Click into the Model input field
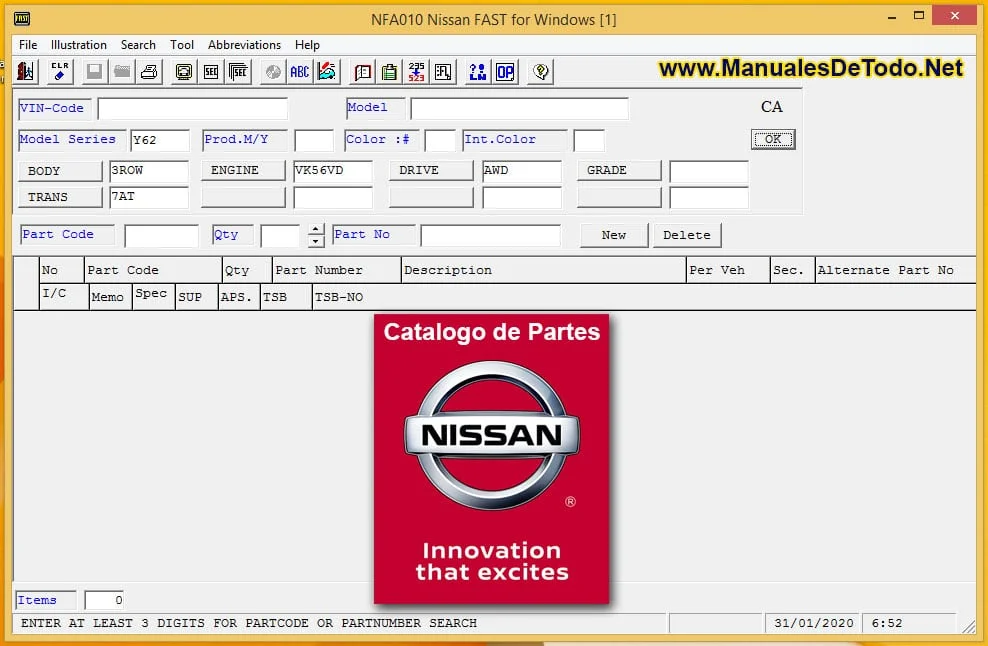Image resolution: width=988 pixels, height=646 pixels. [x=519, y=108]
